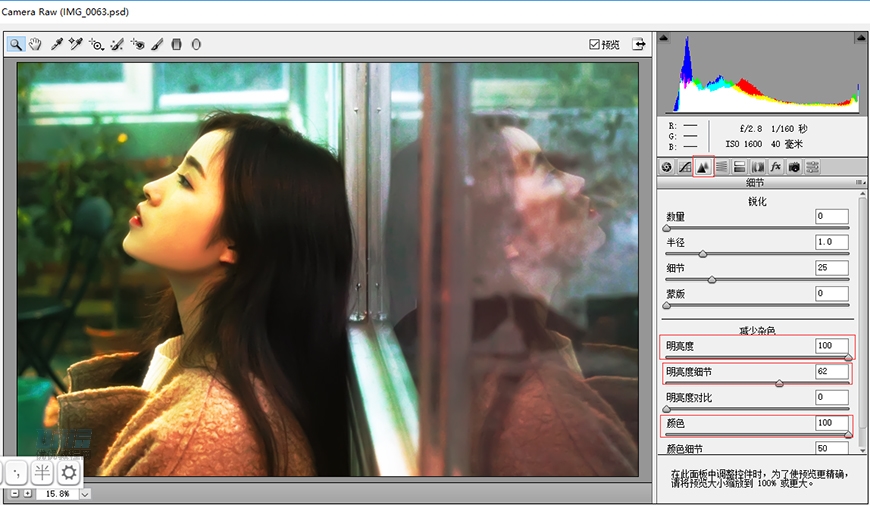The width and height of the screenshot is (870, 505).
Task: Open the 细节 panel flyout menu
Action: [859, 183]
